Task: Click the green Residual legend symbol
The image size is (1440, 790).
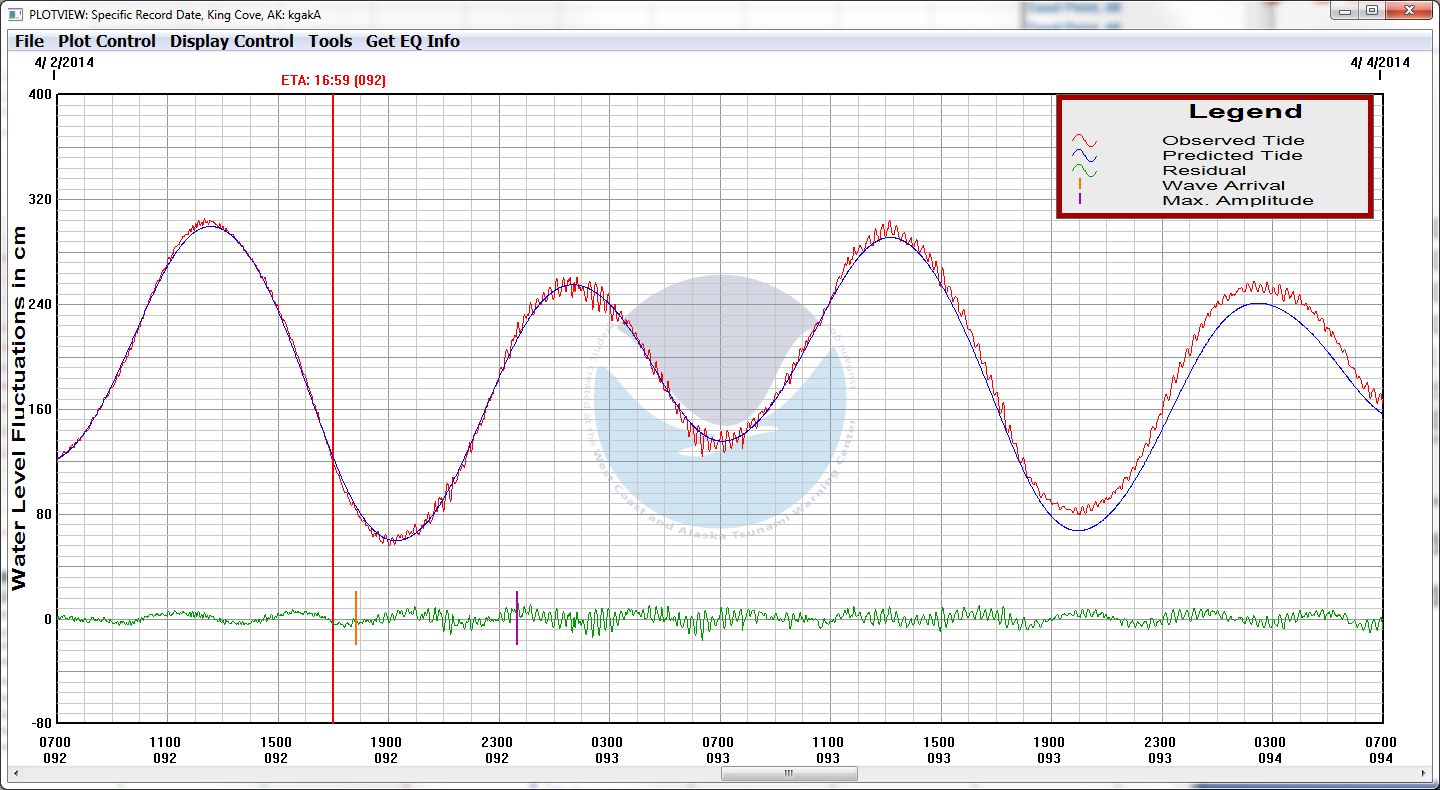Action: coord(1085,171)
